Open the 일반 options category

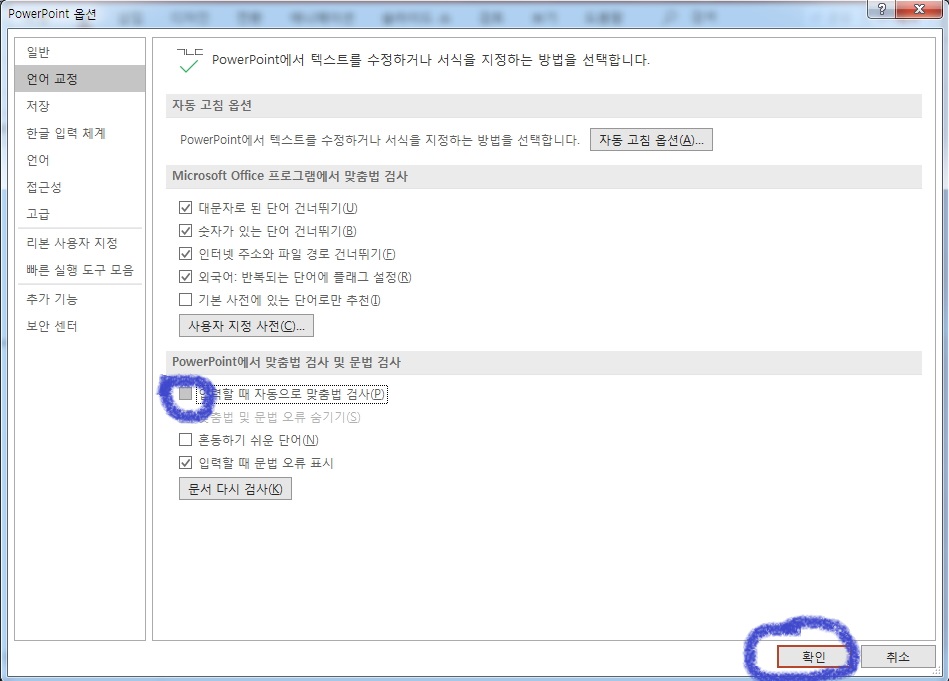click(80, 52)
